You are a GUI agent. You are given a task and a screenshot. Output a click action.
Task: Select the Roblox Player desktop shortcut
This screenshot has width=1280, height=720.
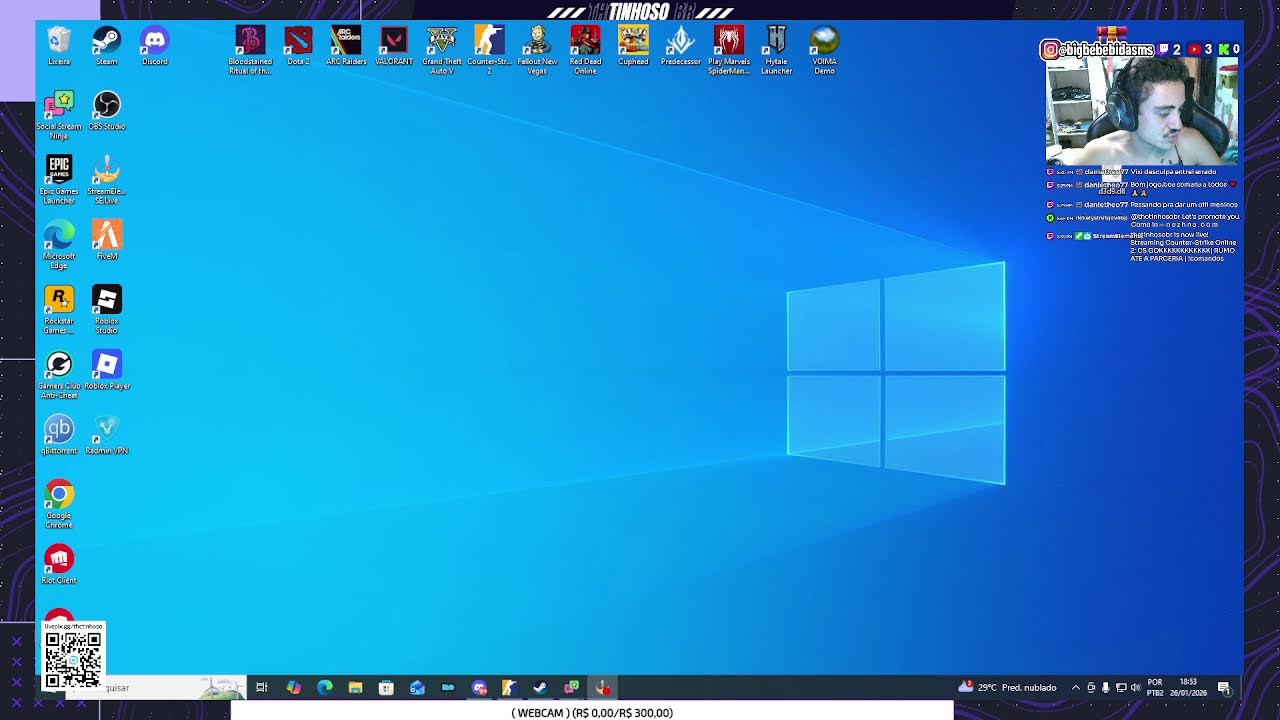[107, 370]
